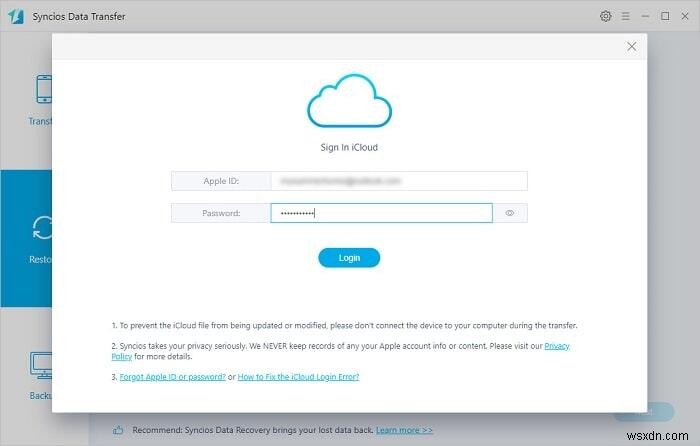Screen dimensions: 700x446
Task: Close the Sign In iCloud dialog
Action: (x=631, y=46)
